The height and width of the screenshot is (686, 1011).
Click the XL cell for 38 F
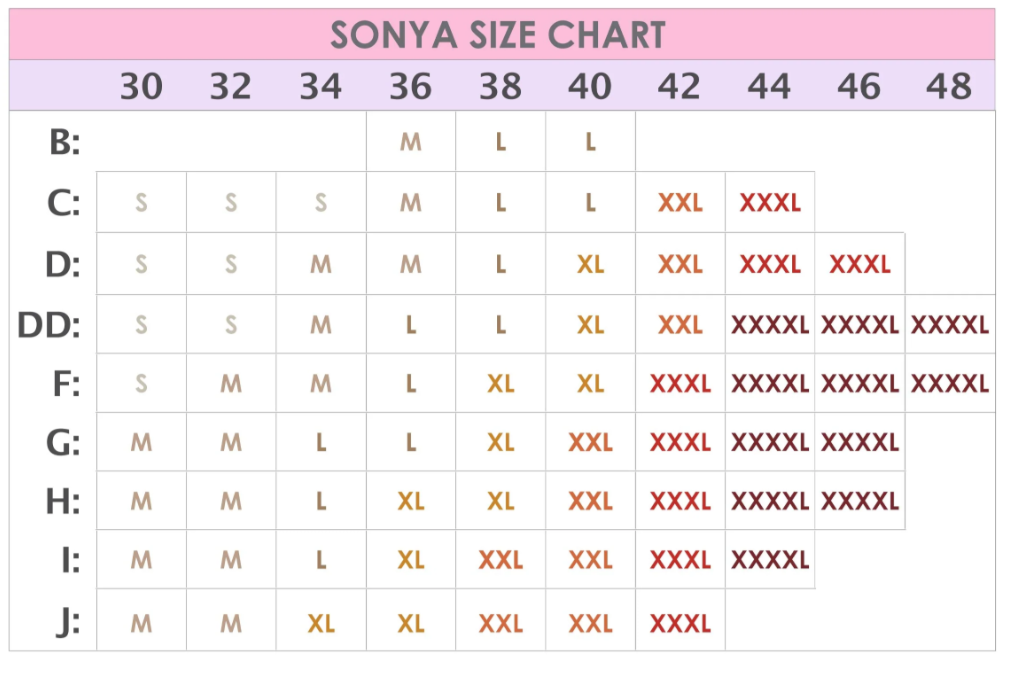pyautogui.click(x=500, y=384)
